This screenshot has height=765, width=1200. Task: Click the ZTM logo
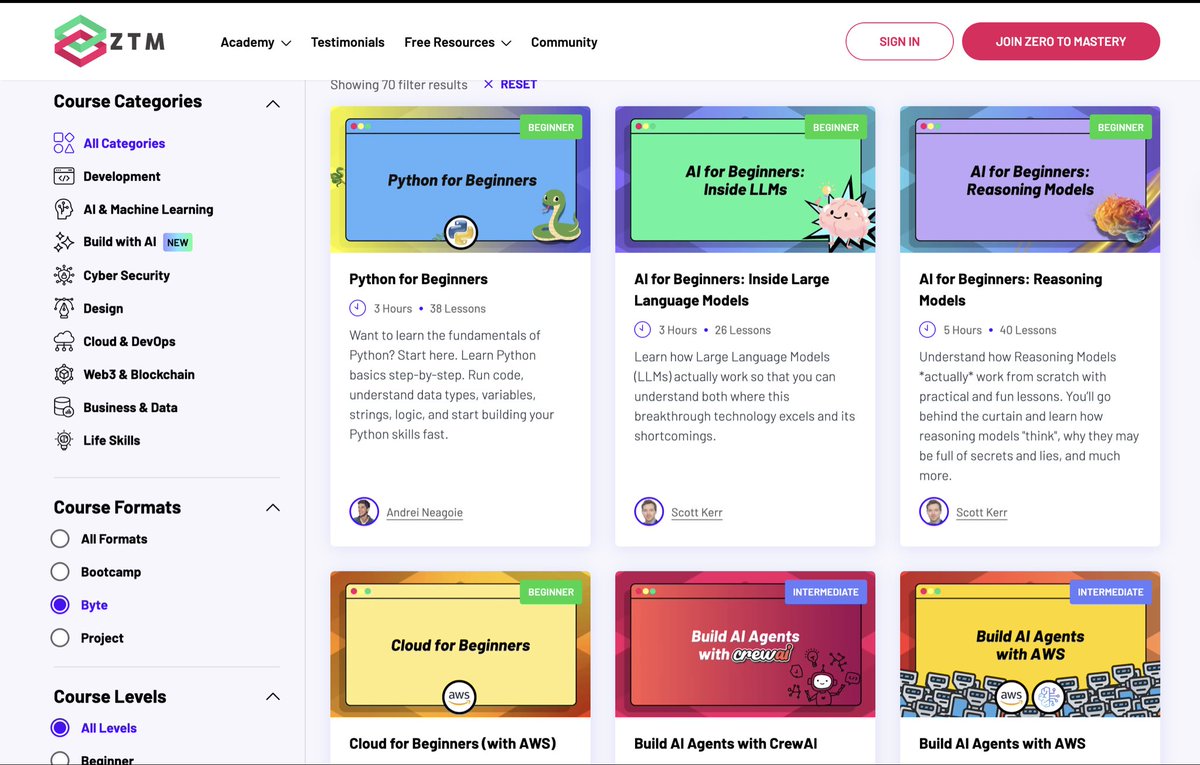109,41
